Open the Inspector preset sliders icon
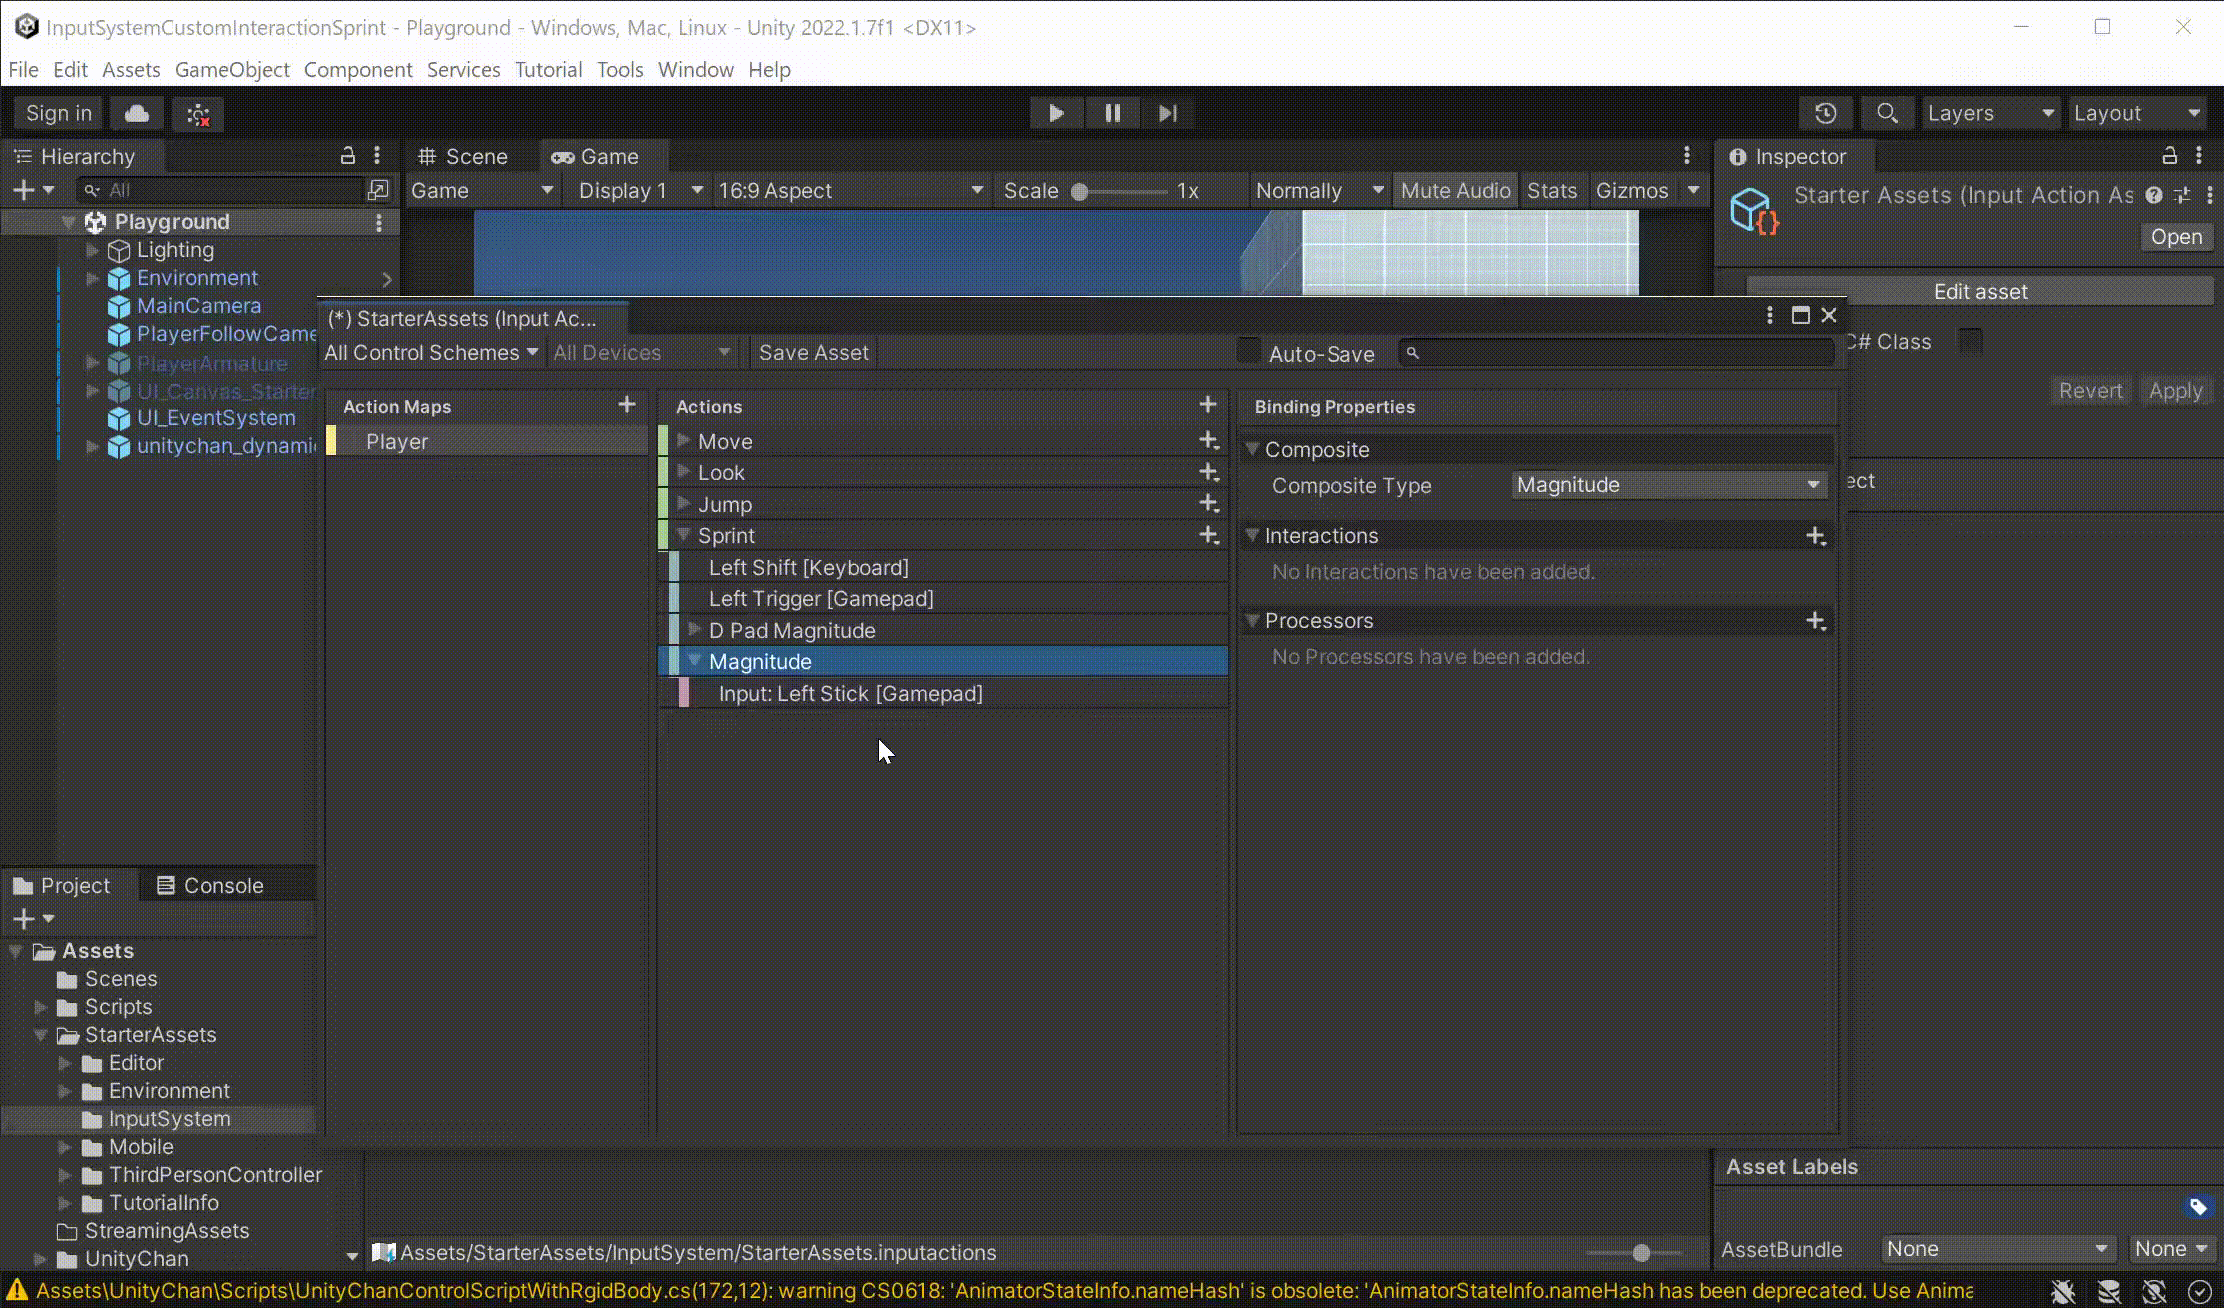 2182,195
